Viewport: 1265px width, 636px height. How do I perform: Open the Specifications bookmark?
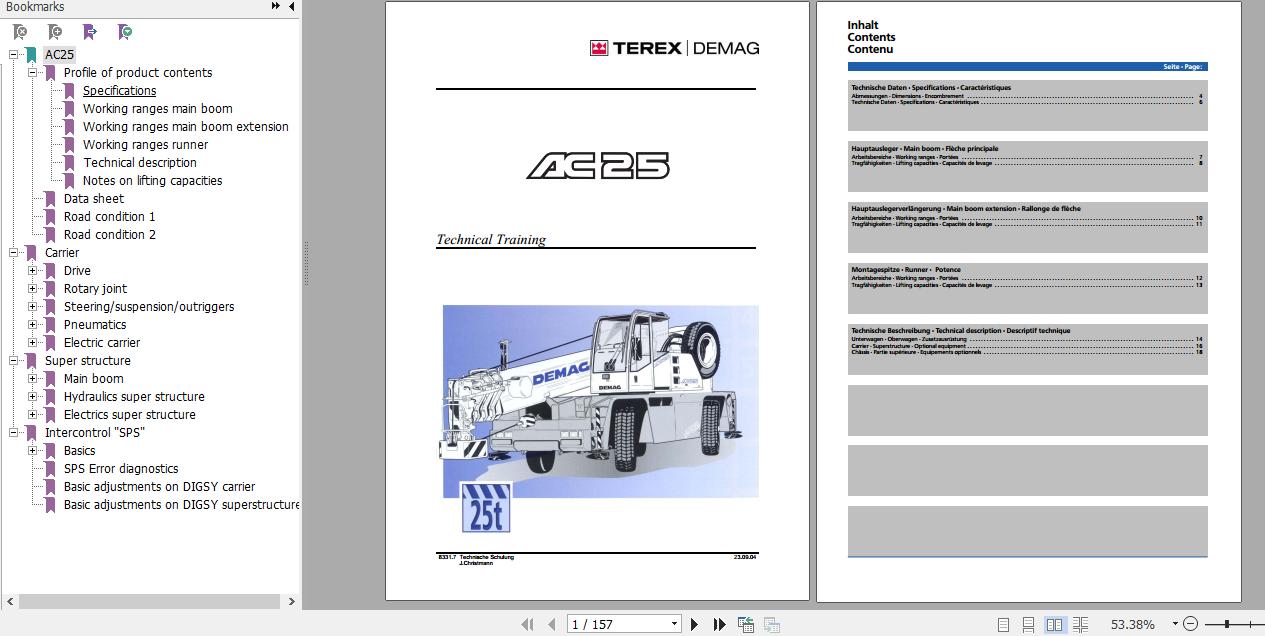click(118, 90)
